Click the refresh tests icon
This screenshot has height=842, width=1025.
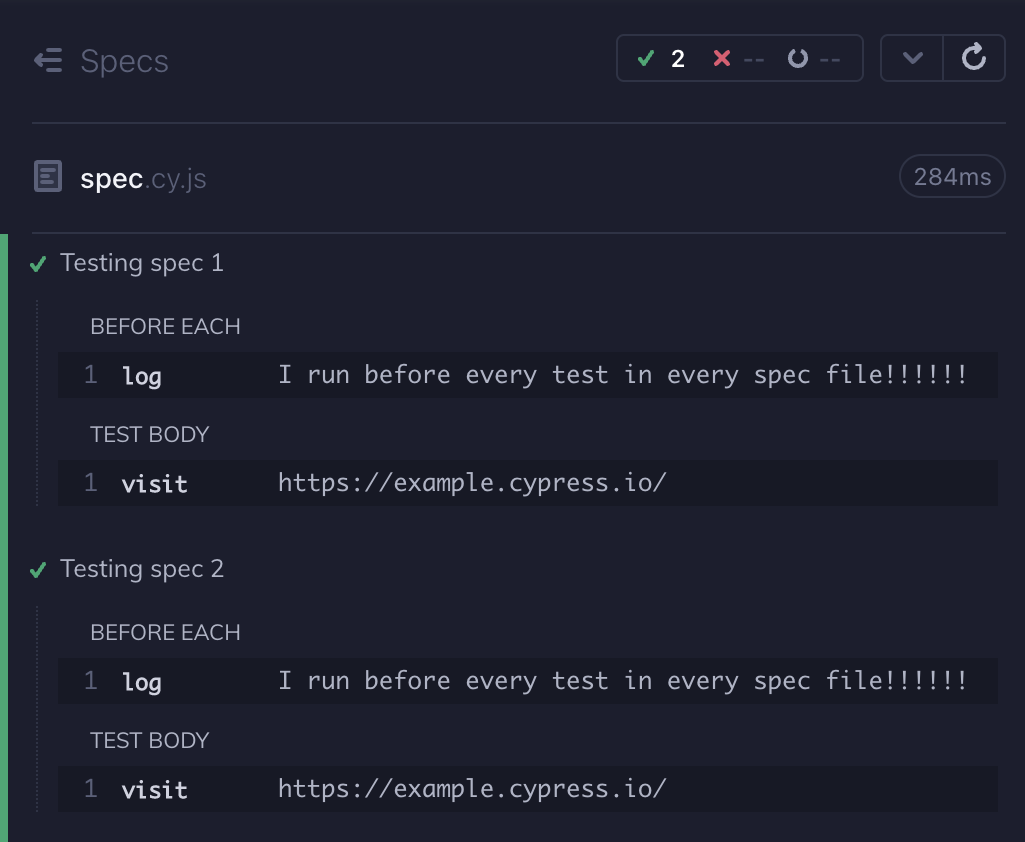pyautogui.click(x=976, y=57)
